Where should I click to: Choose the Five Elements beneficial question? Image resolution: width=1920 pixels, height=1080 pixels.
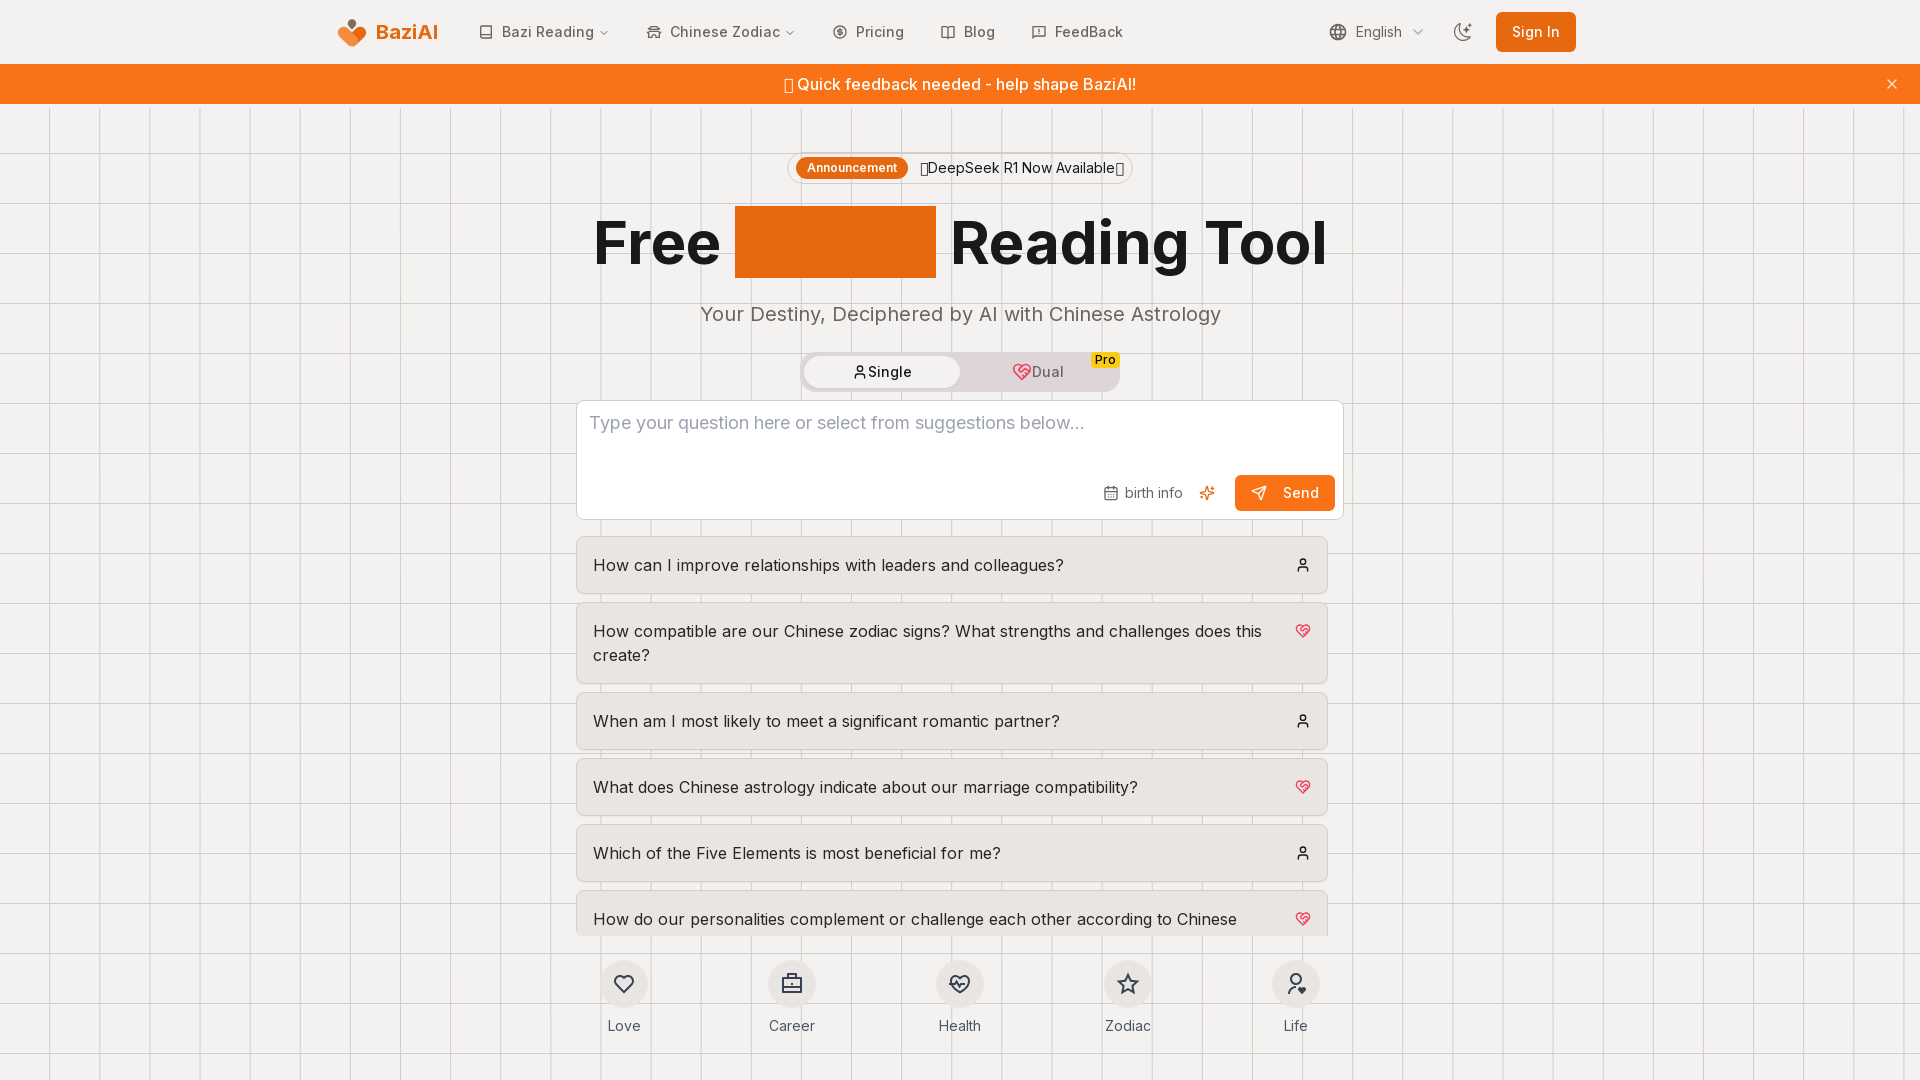pyautogui.click(x=952, y=853)
